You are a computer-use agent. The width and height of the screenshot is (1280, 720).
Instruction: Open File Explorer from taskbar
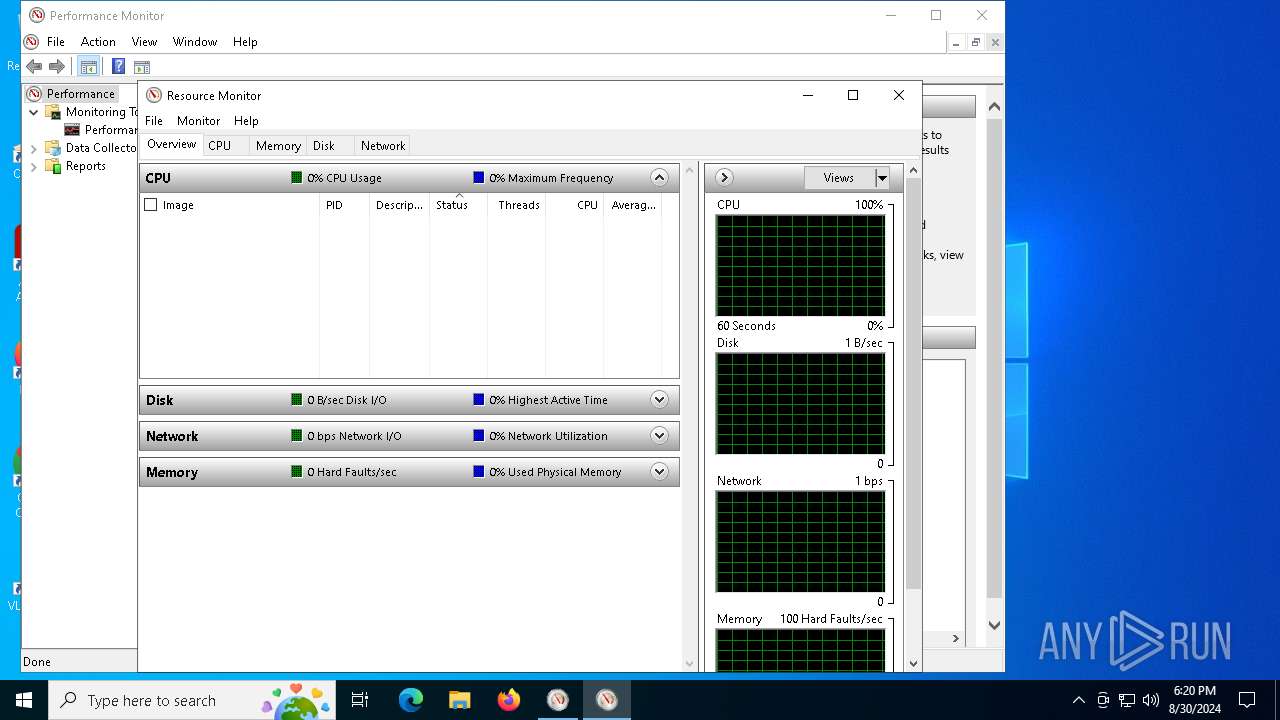click(460, 700)
